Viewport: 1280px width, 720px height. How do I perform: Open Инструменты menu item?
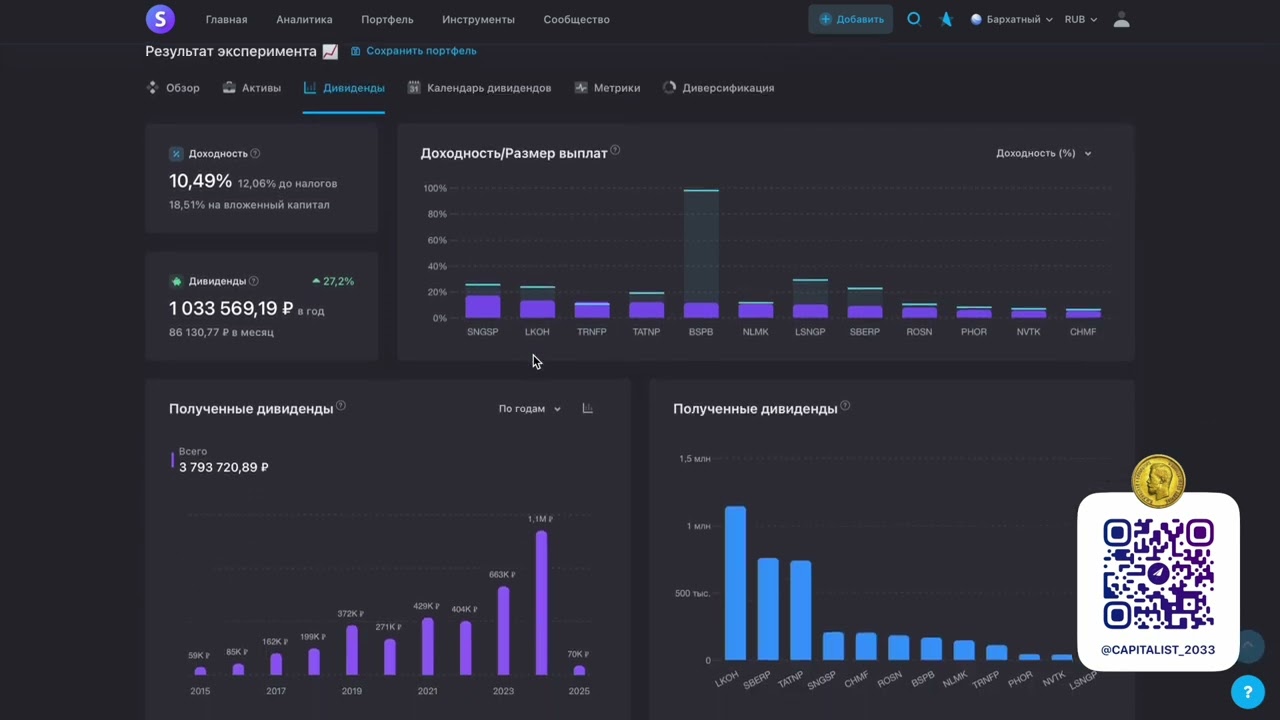point(478,19)
